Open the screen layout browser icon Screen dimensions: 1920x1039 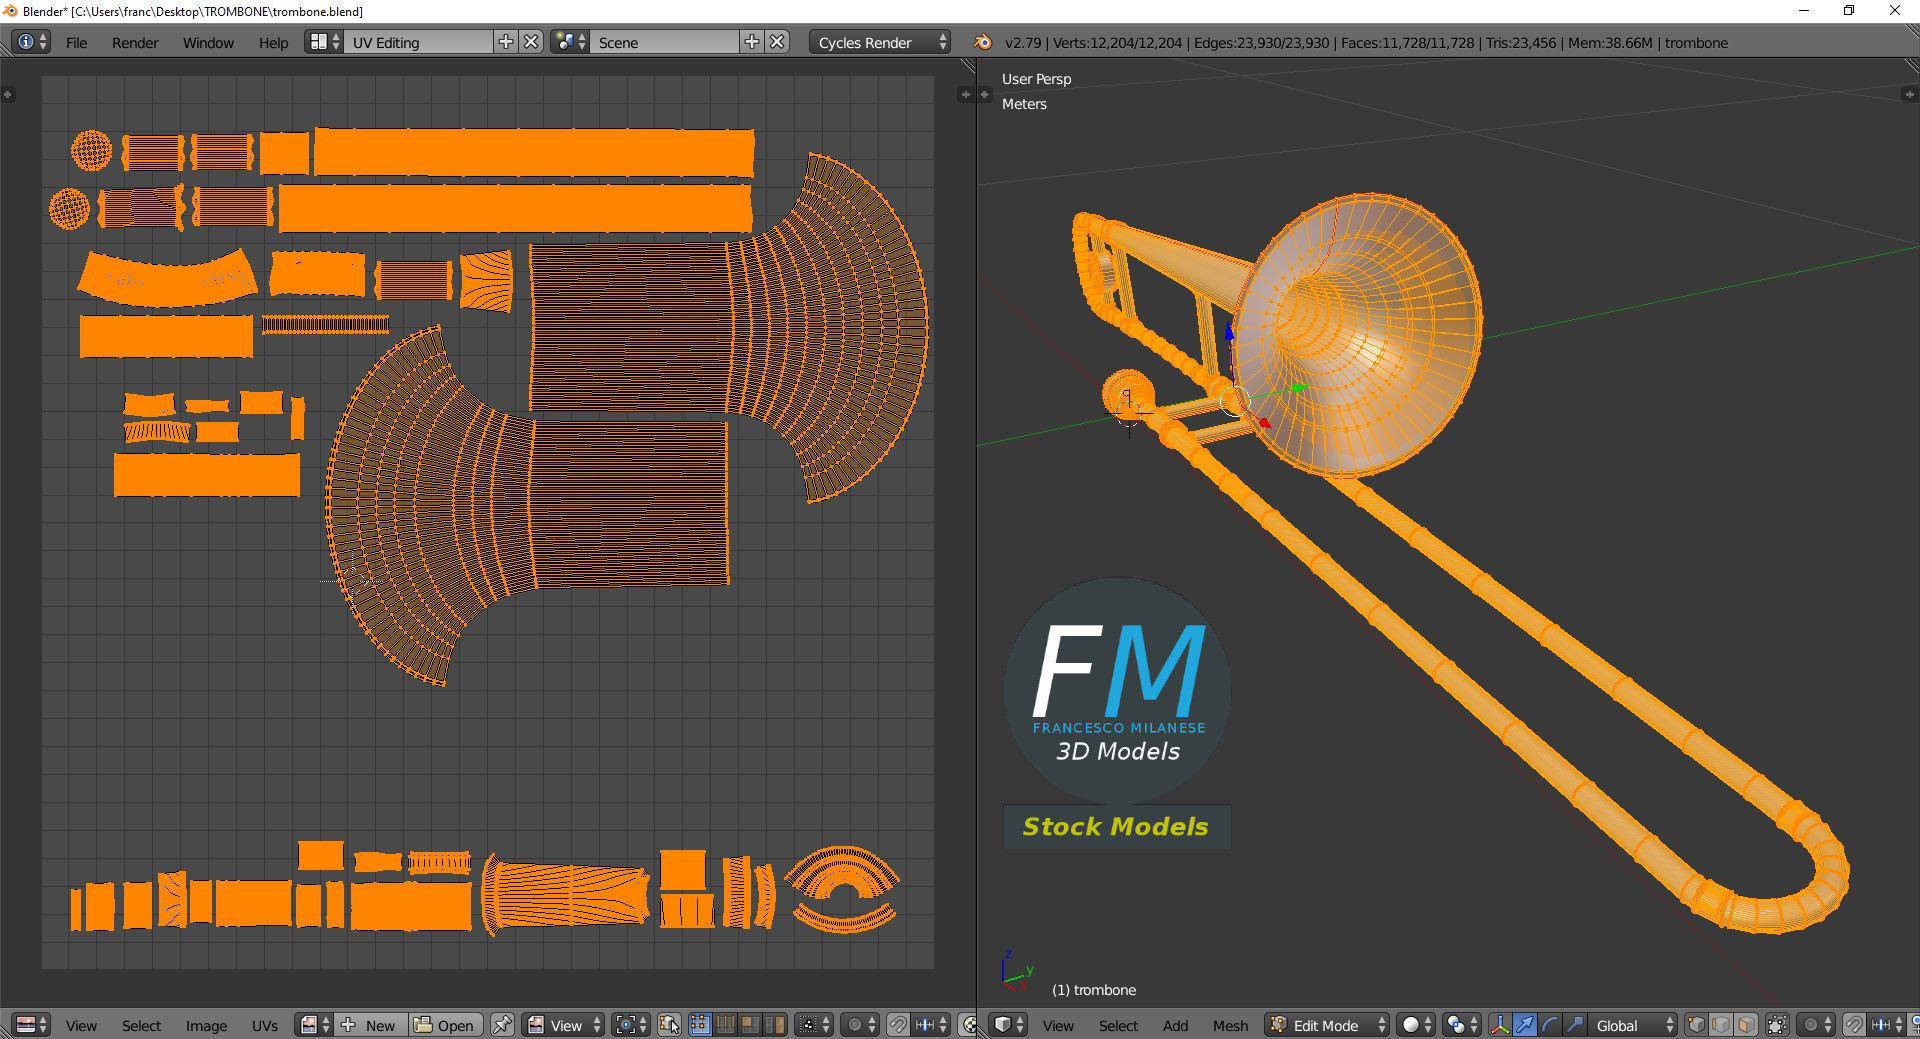324,42
